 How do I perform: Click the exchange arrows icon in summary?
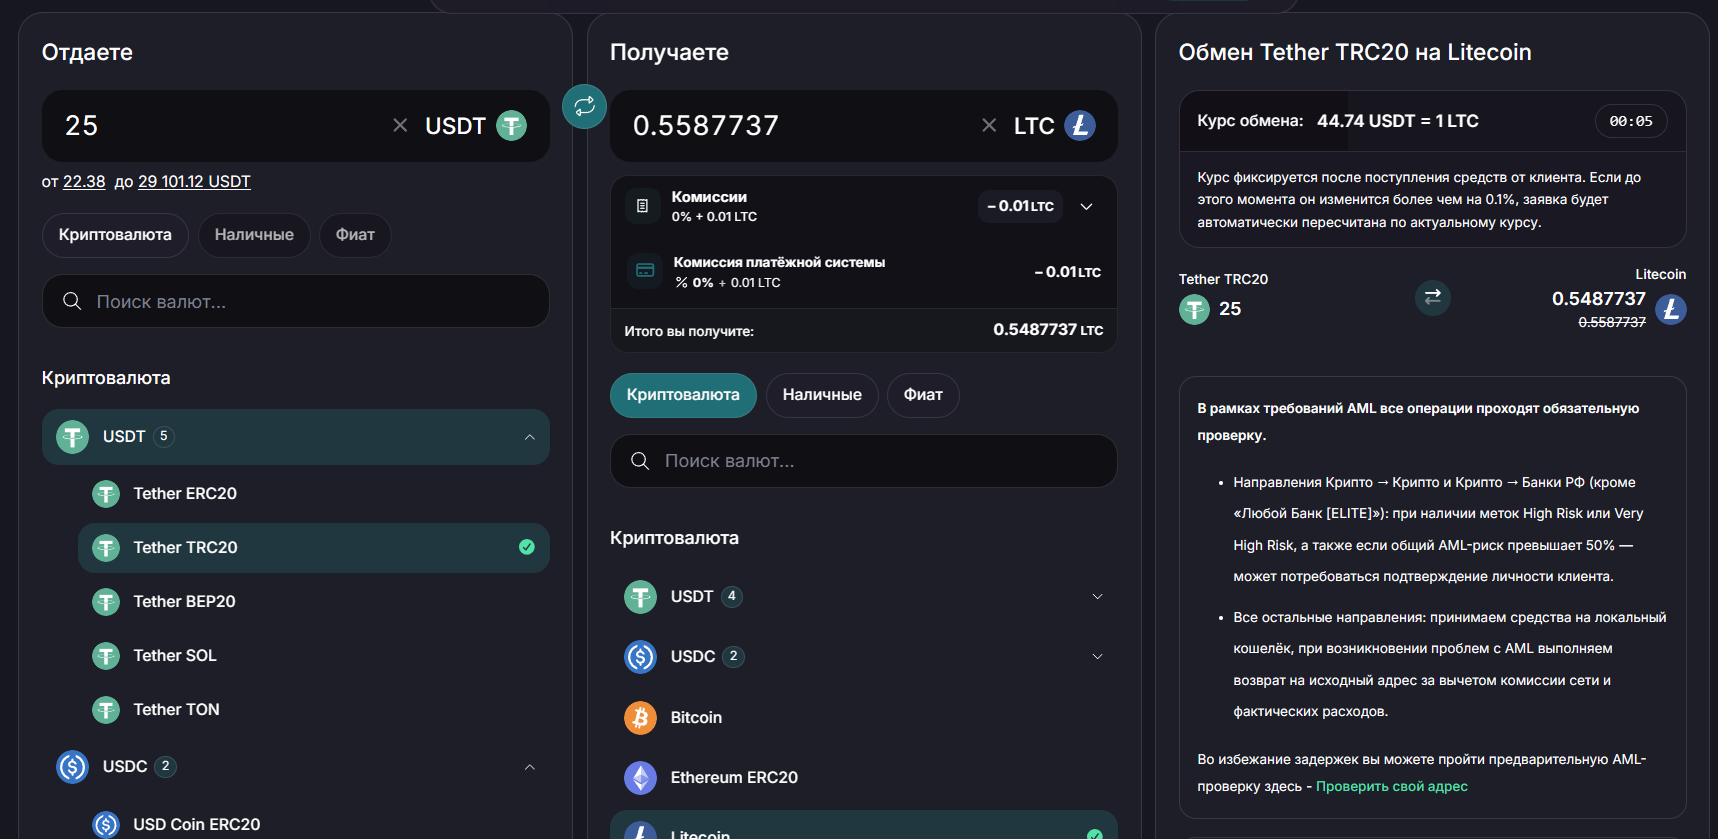pyautogui.click(x=1433, y=297)
